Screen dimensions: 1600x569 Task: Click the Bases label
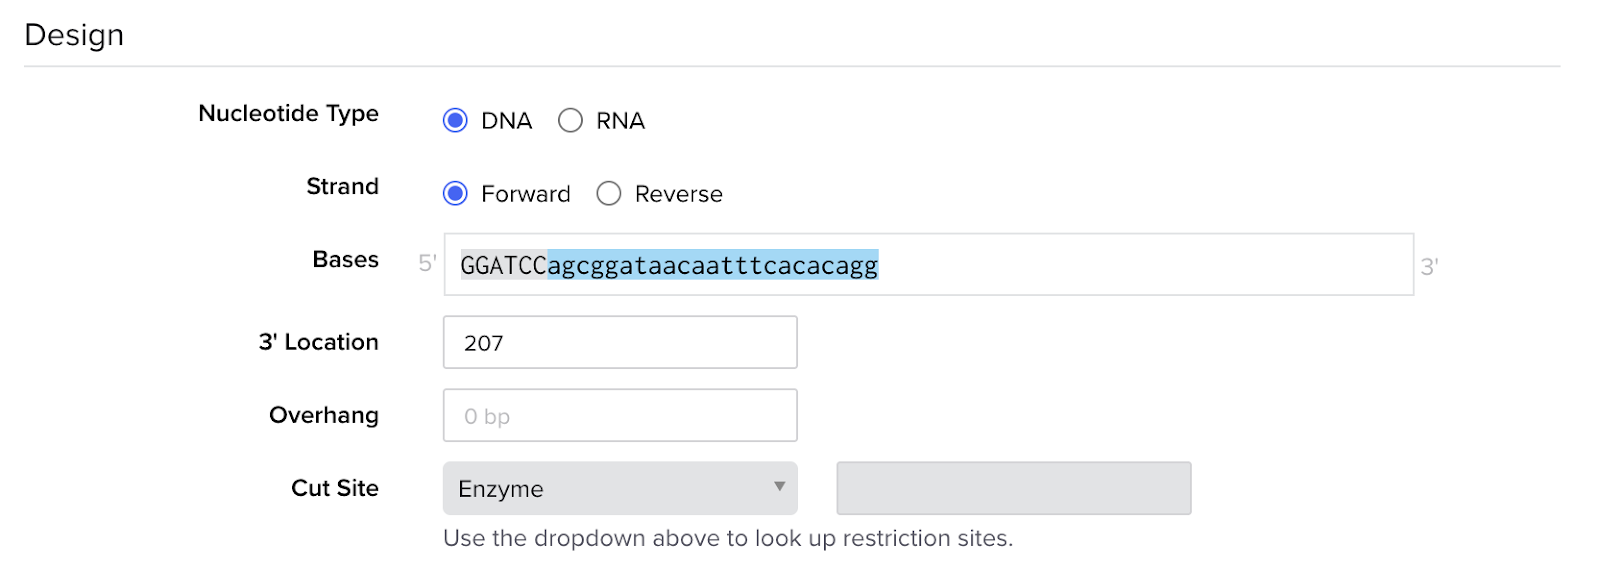point(345,260)
